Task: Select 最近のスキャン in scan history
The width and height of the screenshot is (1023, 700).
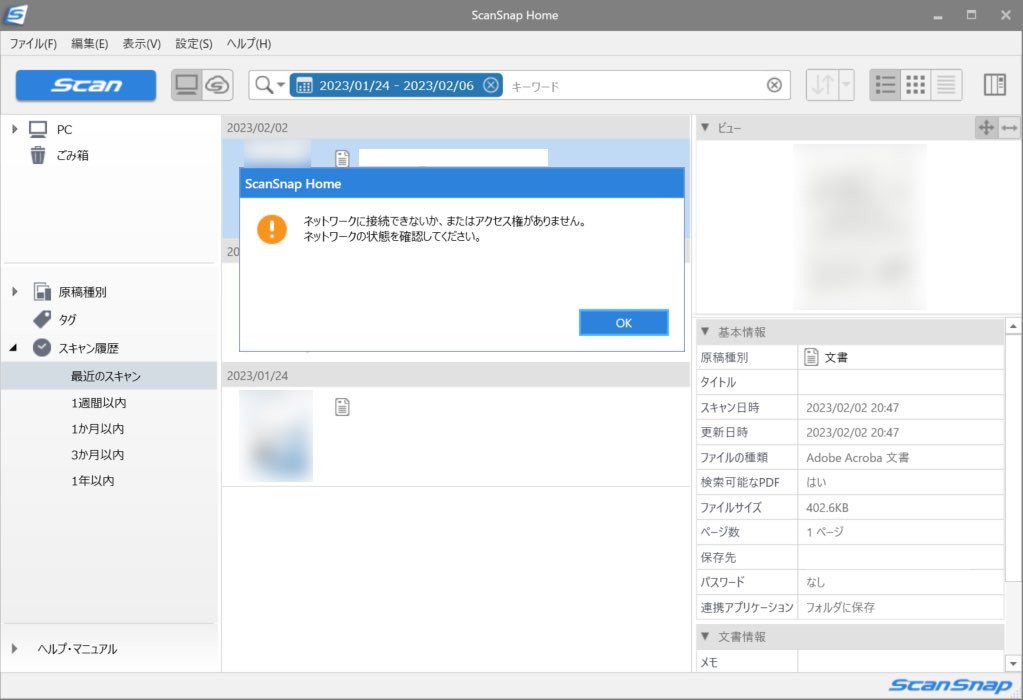Action: coord(108,376)
